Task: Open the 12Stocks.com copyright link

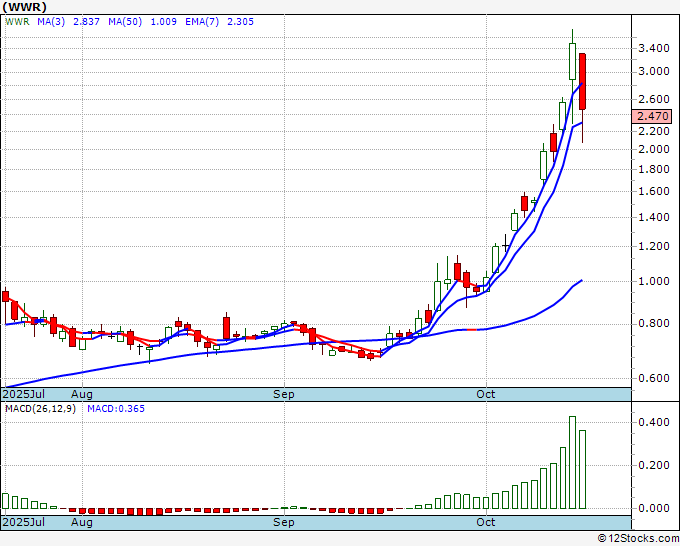Action: [638, 539]
